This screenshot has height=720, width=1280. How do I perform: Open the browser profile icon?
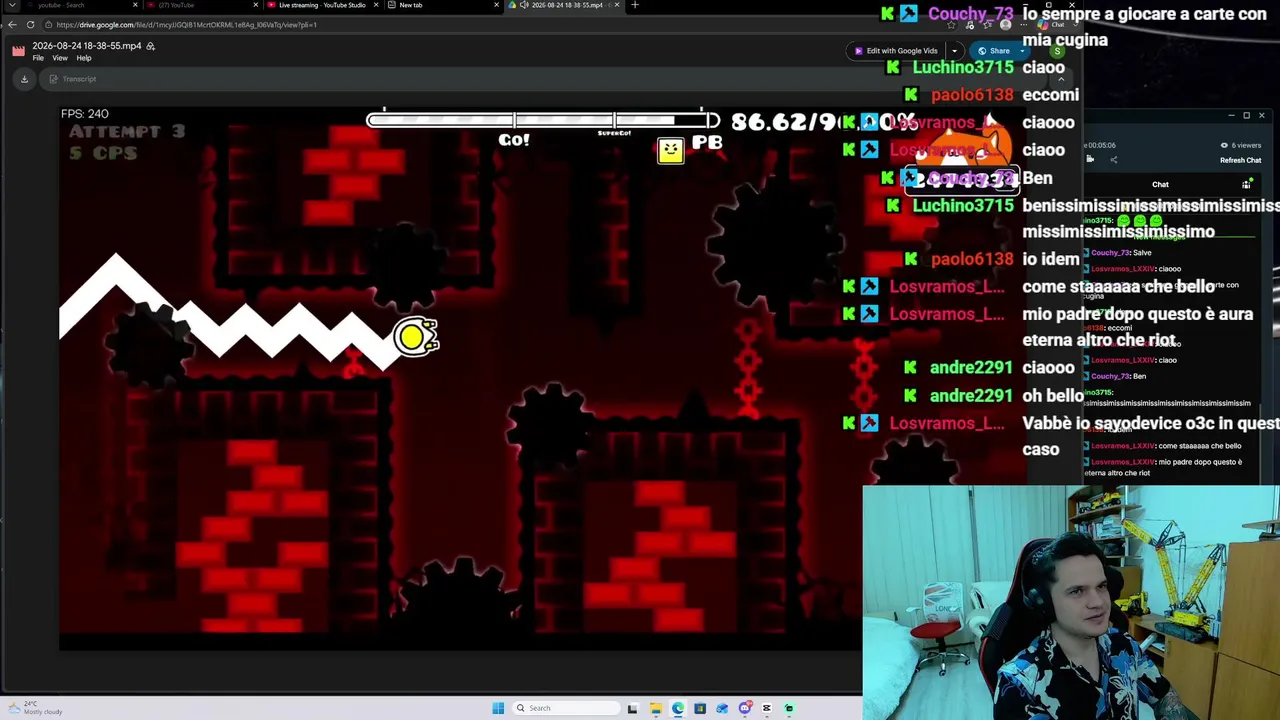click(x=1006, y=25)
